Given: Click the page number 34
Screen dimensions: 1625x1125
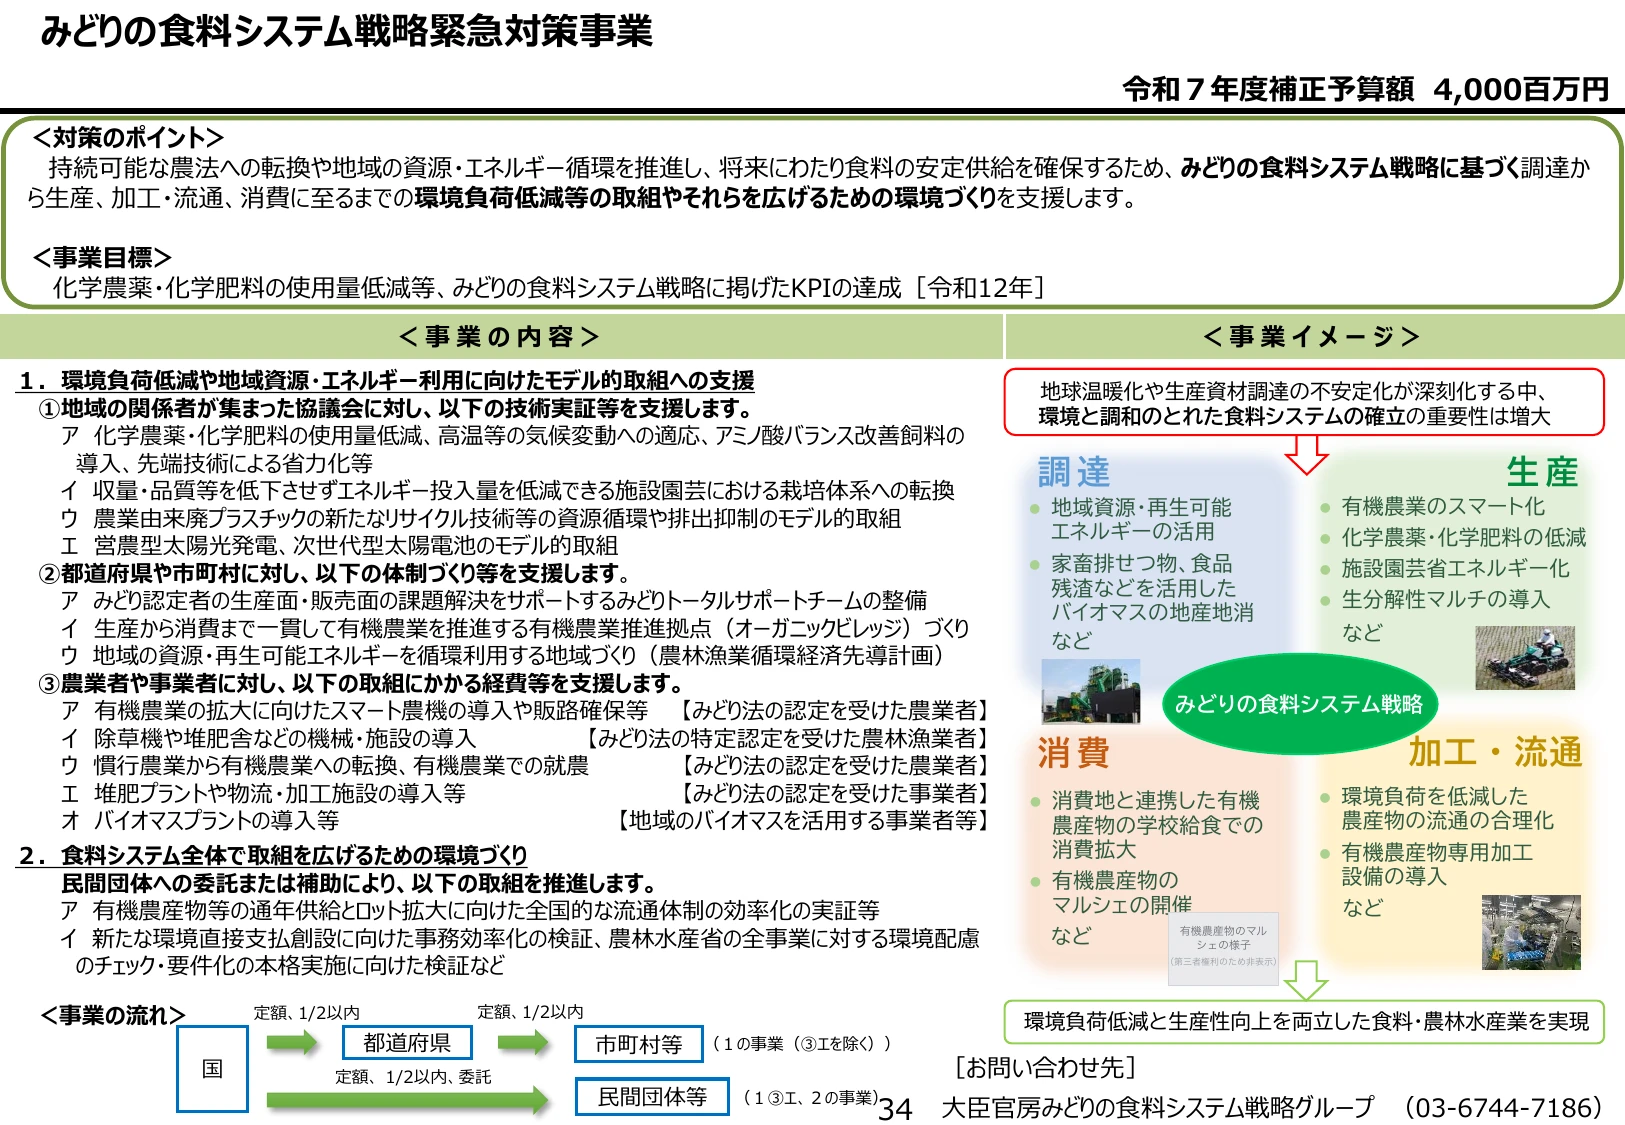Looking at the screenshot, I should click(896, 1109).
